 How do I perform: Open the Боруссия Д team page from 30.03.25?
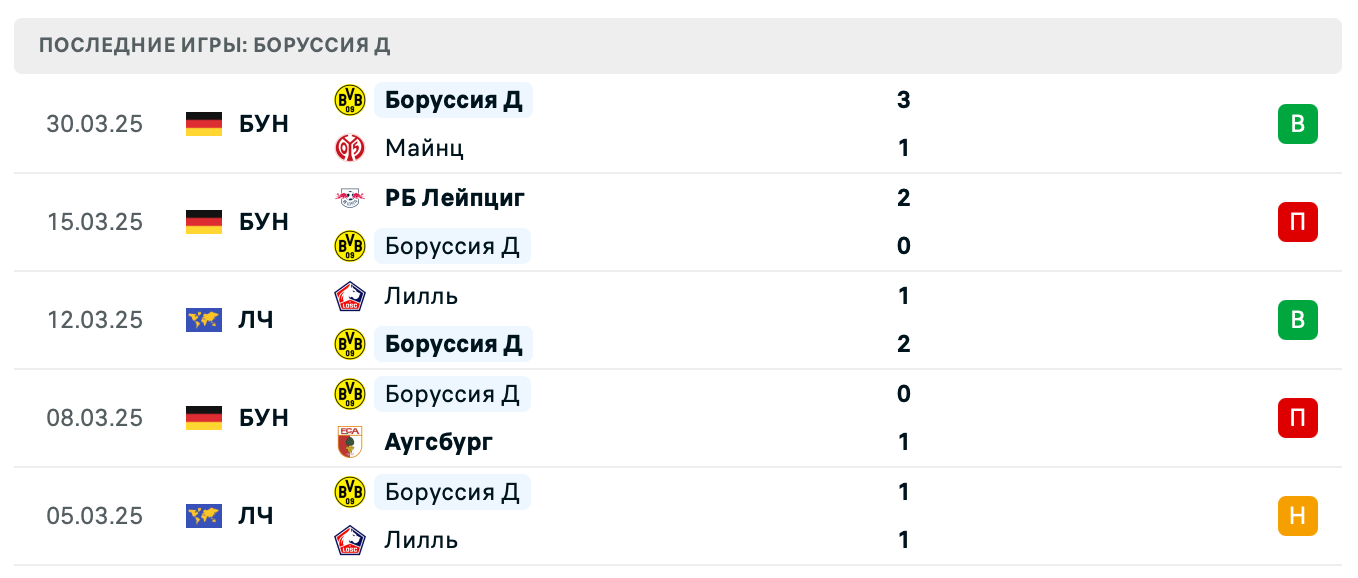[453, 100]
